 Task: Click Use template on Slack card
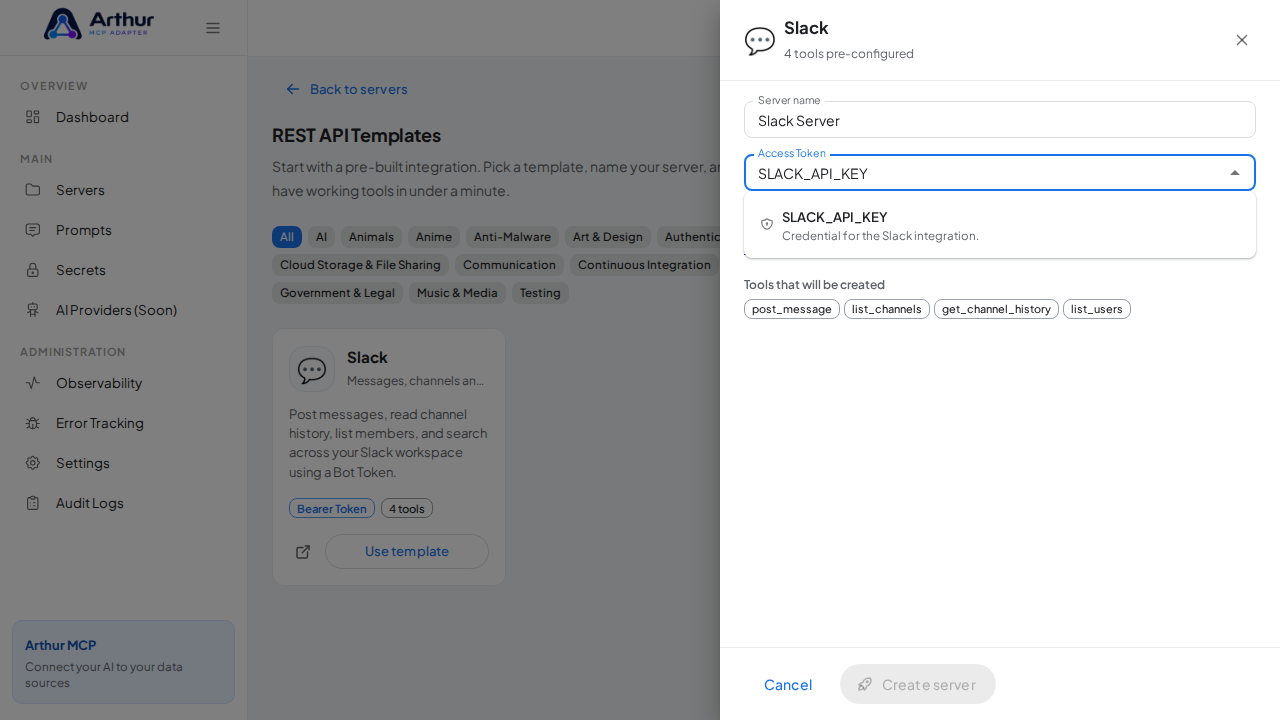[407, 552]
